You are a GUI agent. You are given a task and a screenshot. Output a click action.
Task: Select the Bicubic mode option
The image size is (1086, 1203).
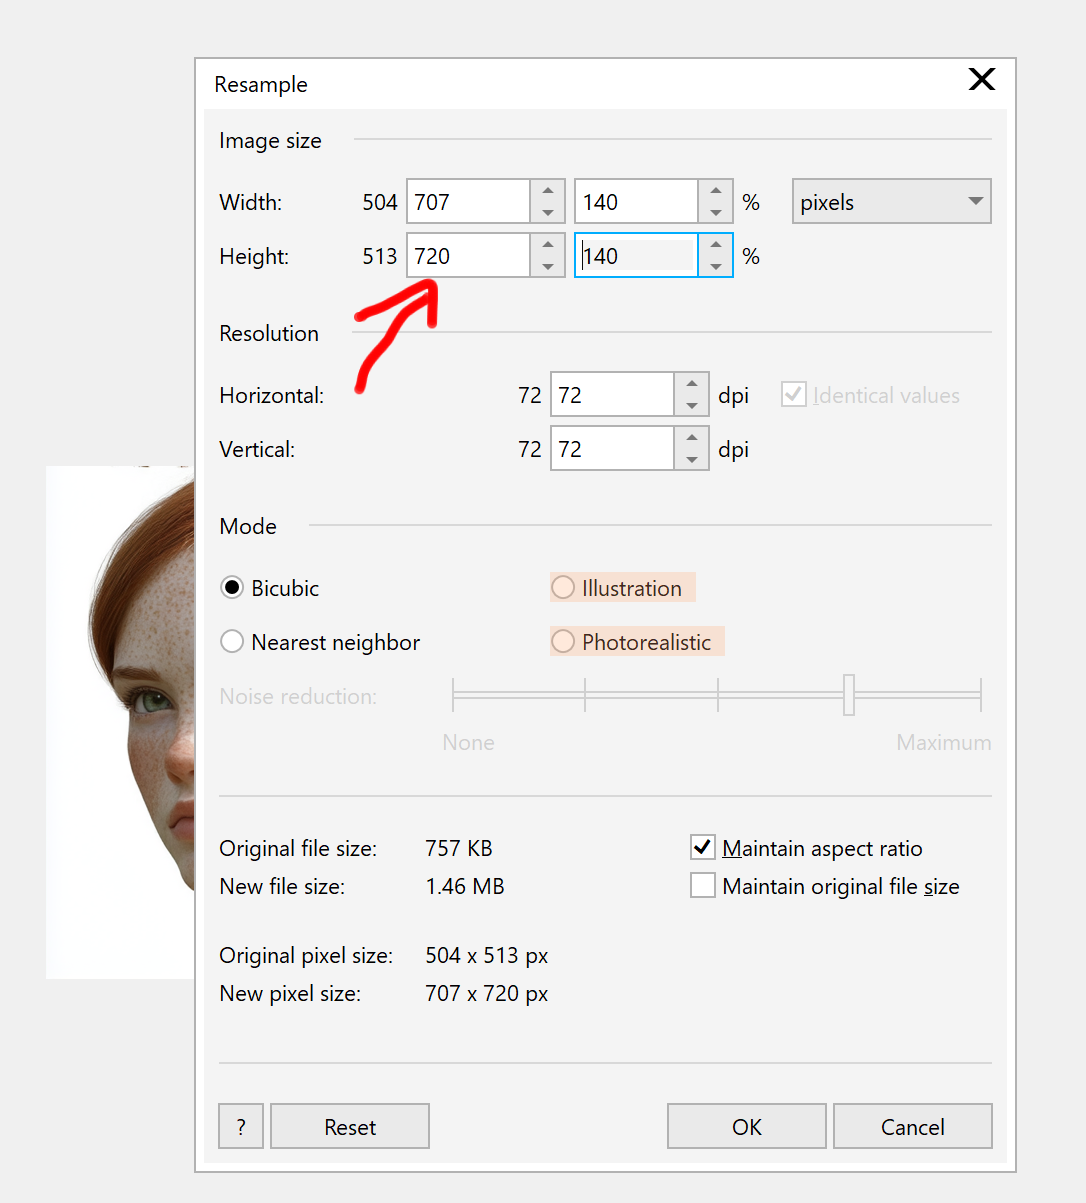point(232,588)
